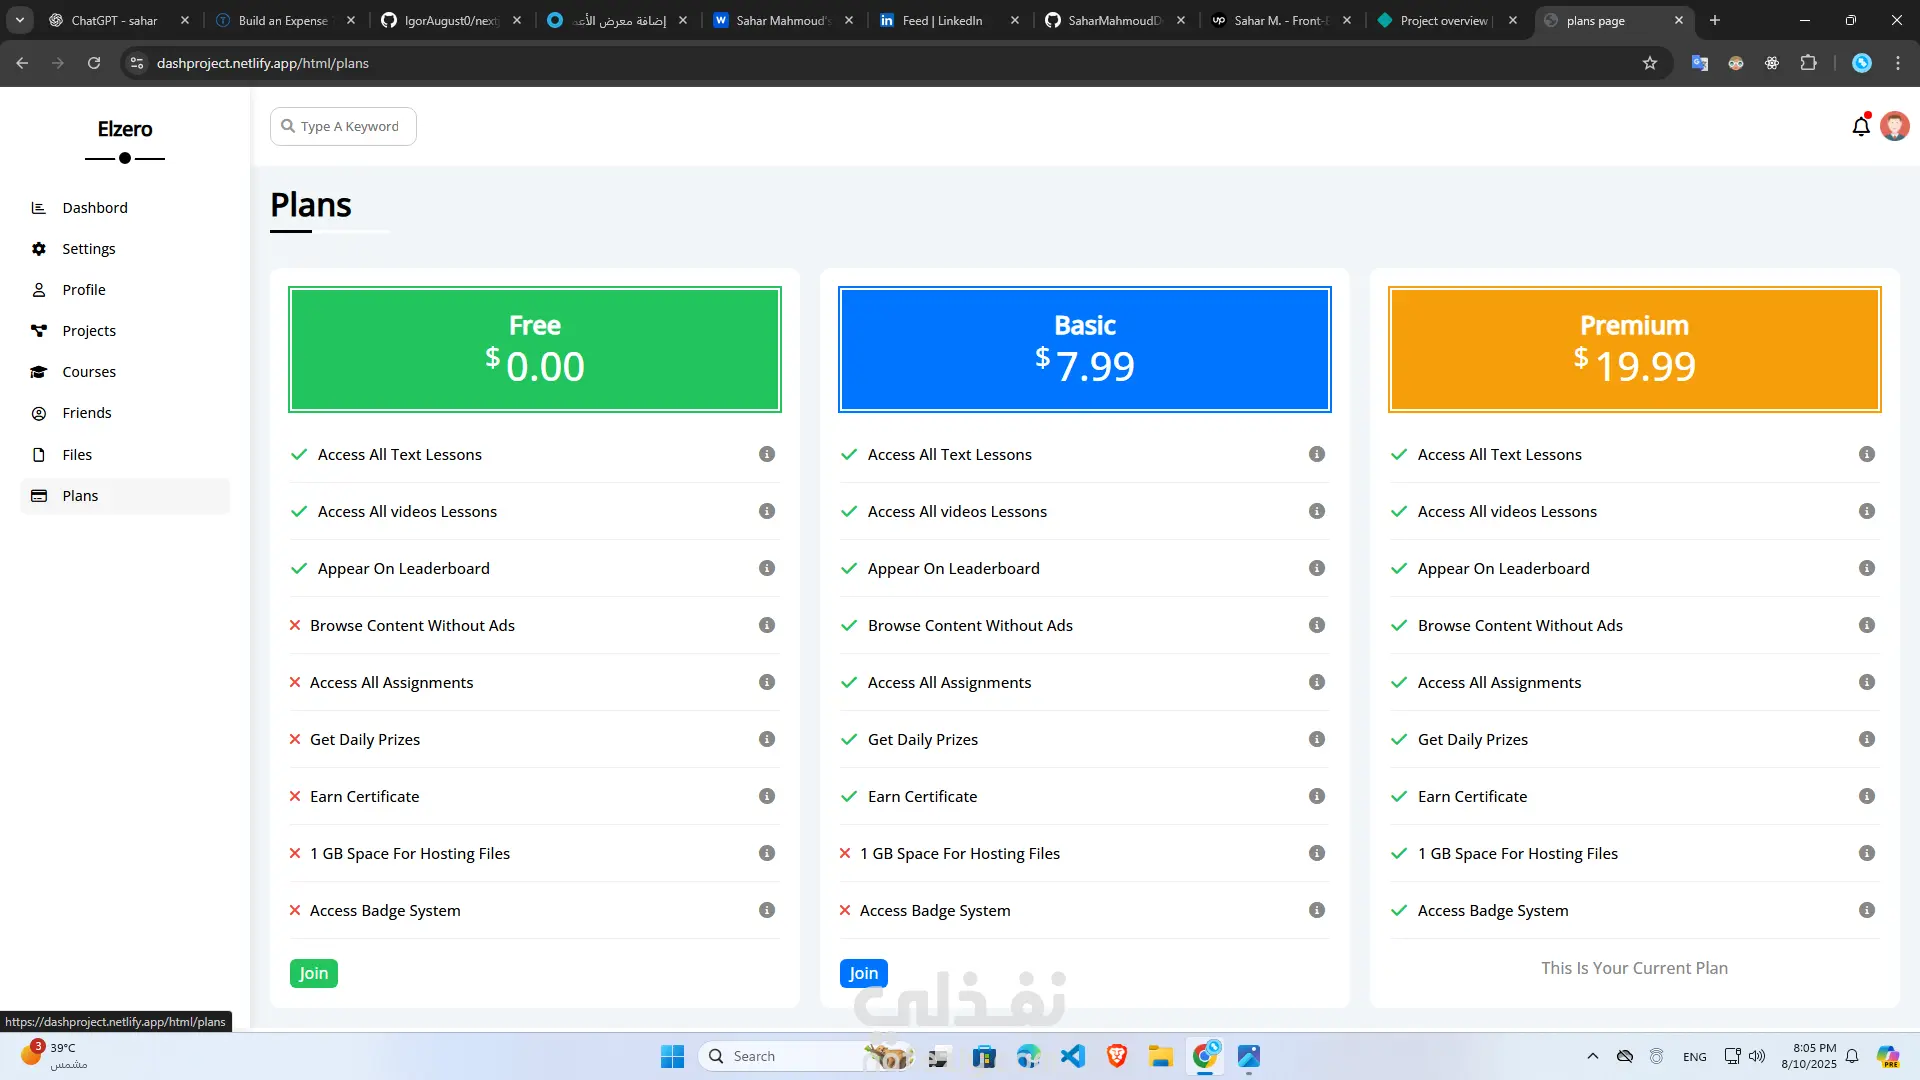
Task: Show hidden system tray icons chevron
Action: 1593,1056
